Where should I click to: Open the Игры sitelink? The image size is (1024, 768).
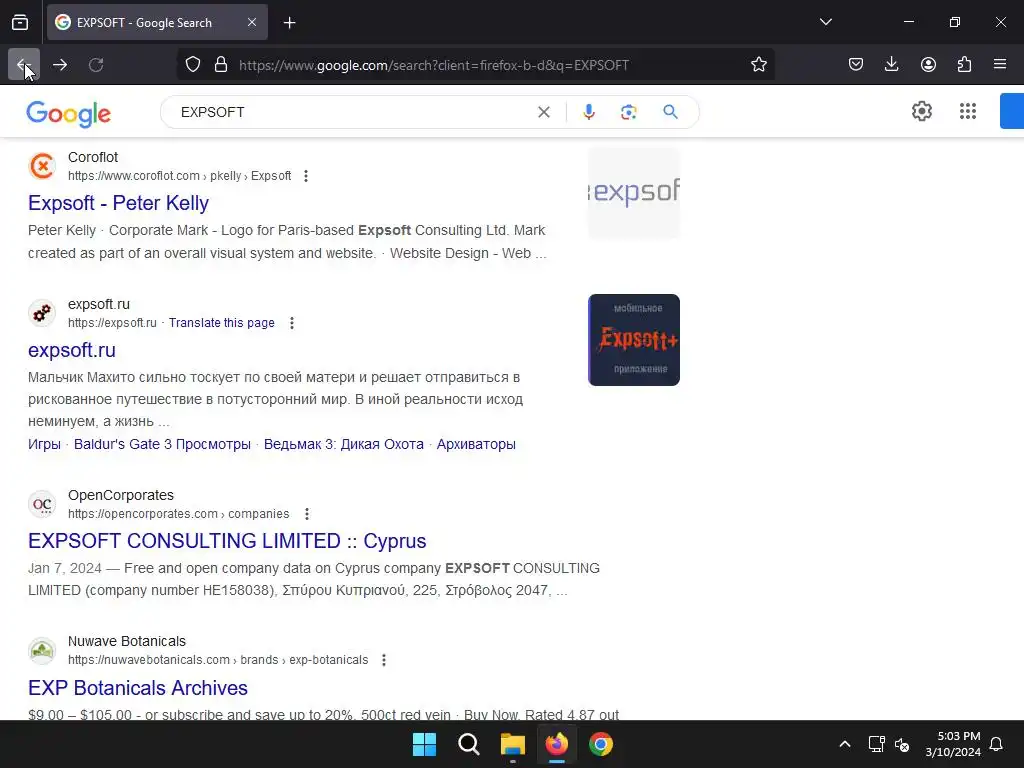(x=44, y=444)
